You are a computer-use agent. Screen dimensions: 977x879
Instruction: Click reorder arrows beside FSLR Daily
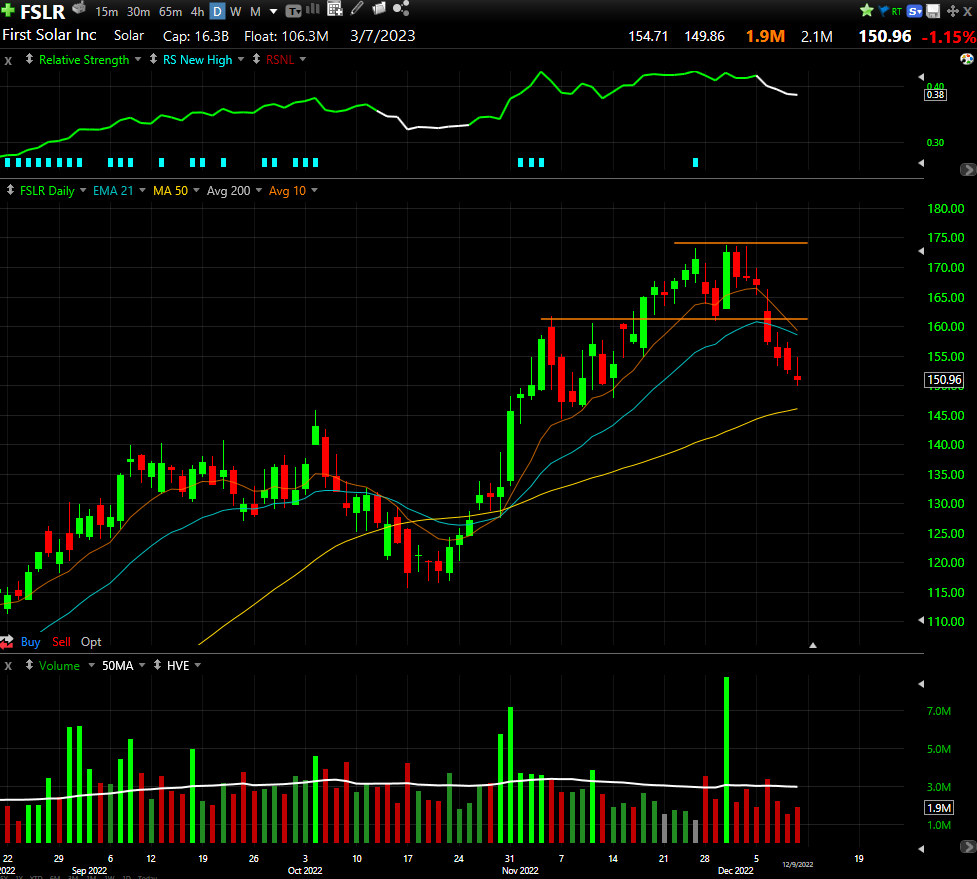(10, 190)
